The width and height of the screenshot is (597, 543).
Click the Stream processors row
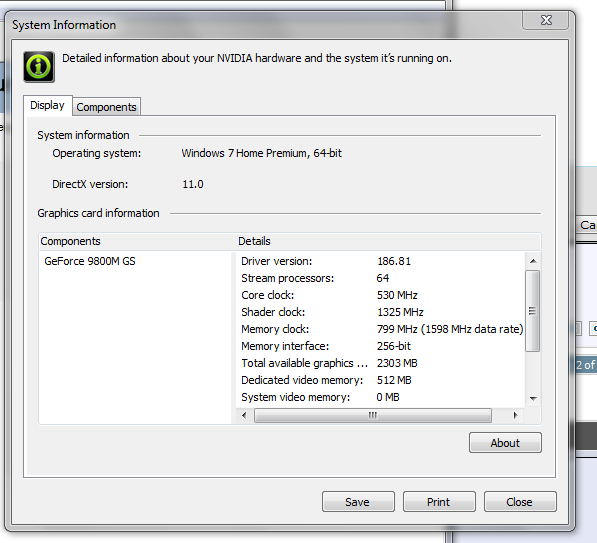pyautogui.click(x=381, y=278)
